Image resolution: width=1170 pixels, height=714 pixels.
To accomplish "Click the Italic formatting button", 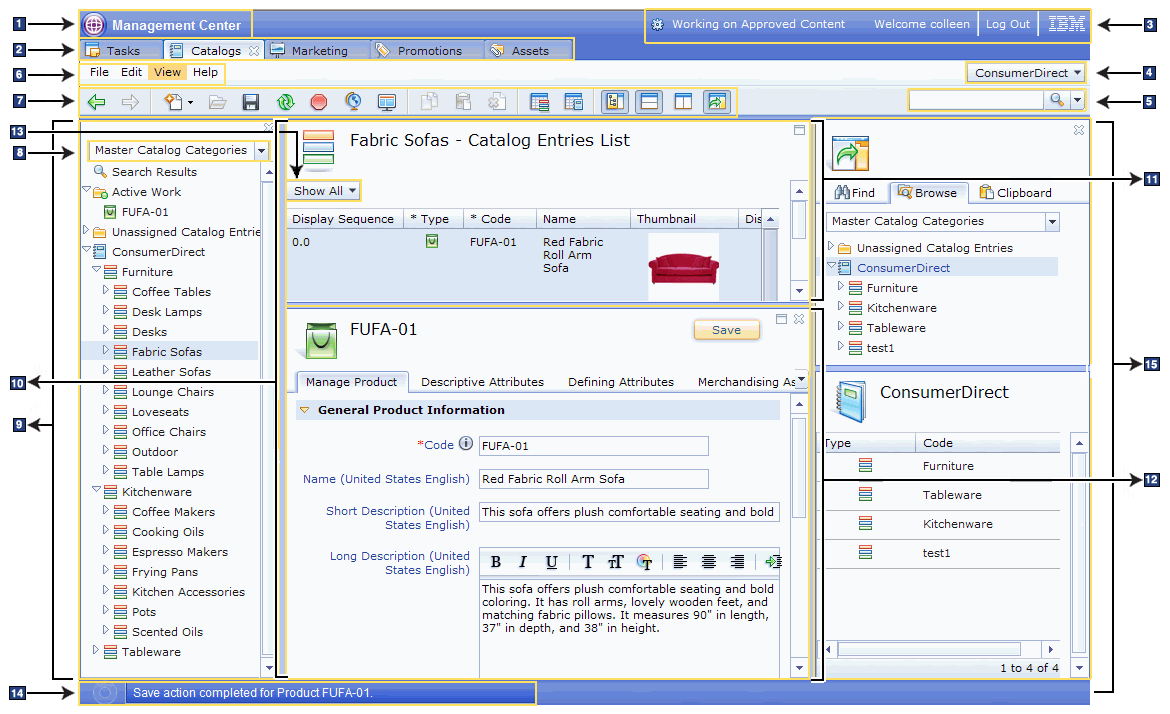I will point(523,562).
